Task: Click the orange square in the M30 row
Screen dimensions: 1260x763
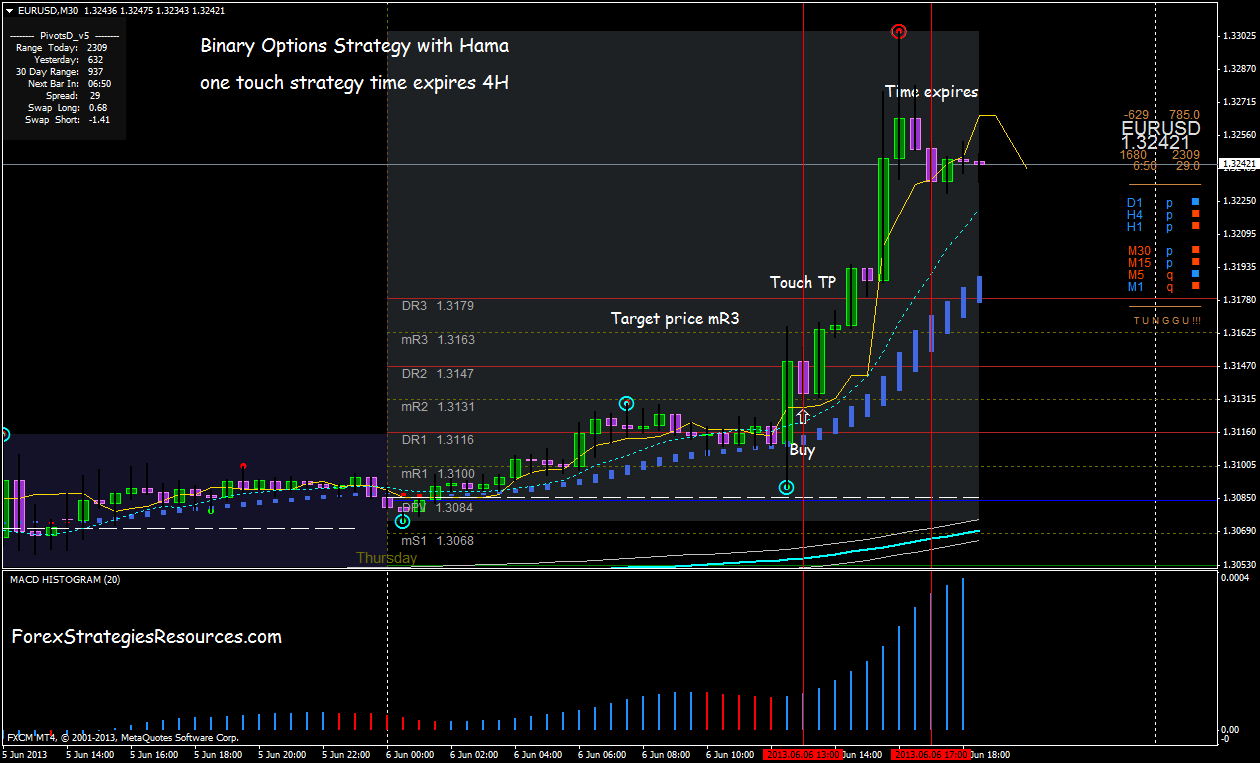Action: 1194,251
